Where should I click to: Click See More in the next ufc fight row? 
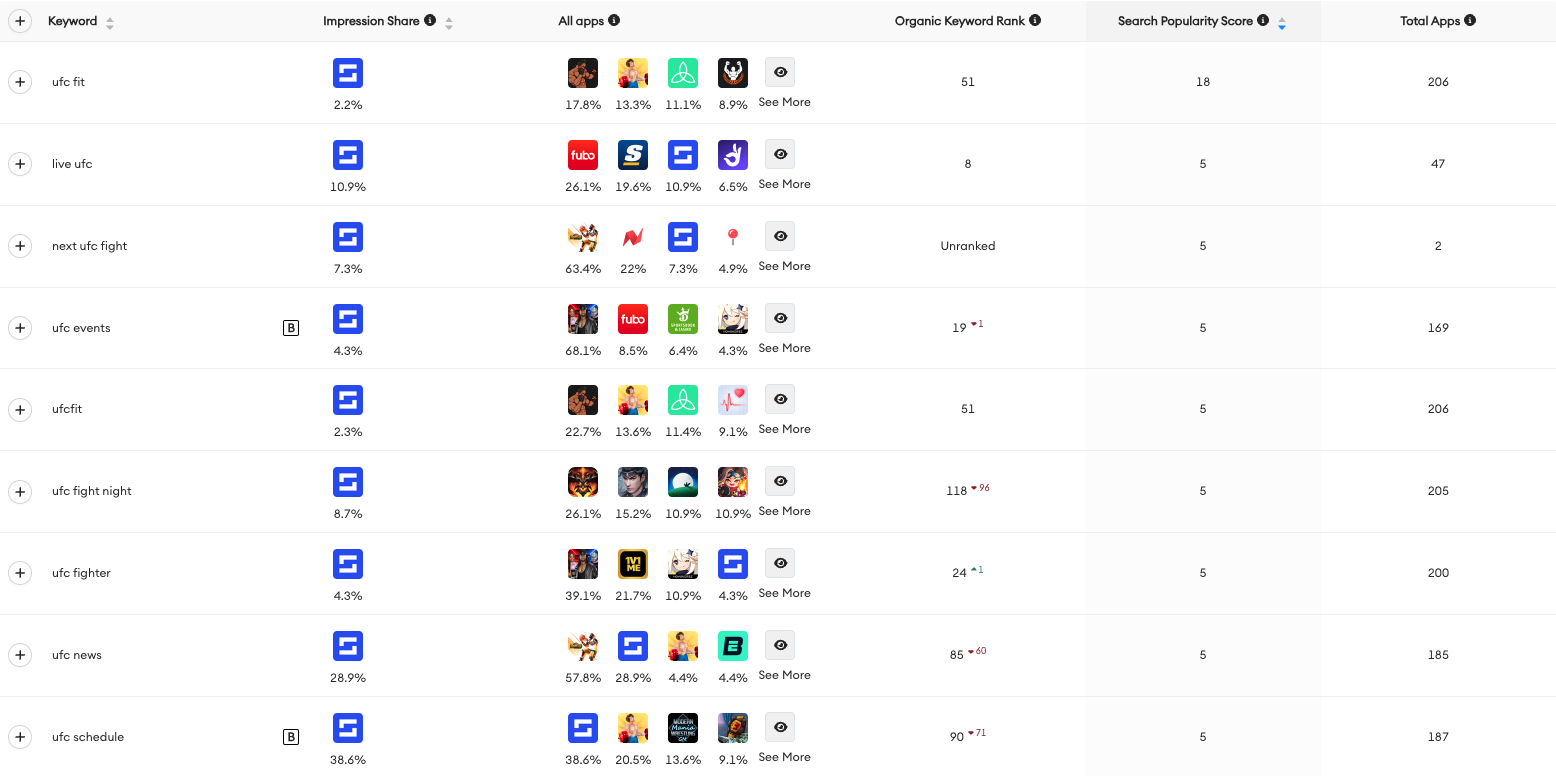[x=784, y=266]
